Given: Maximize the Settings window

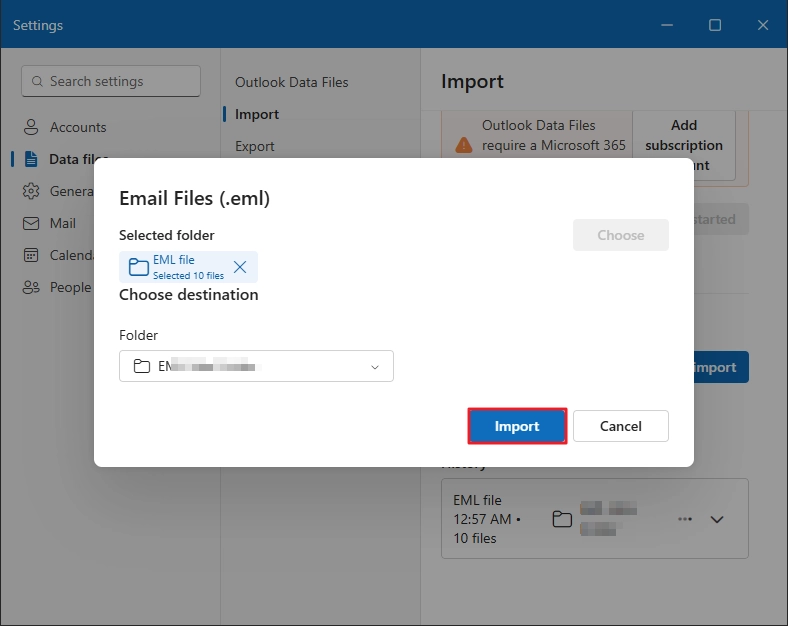Looking at the screenshot, I should tap(715, 25).
